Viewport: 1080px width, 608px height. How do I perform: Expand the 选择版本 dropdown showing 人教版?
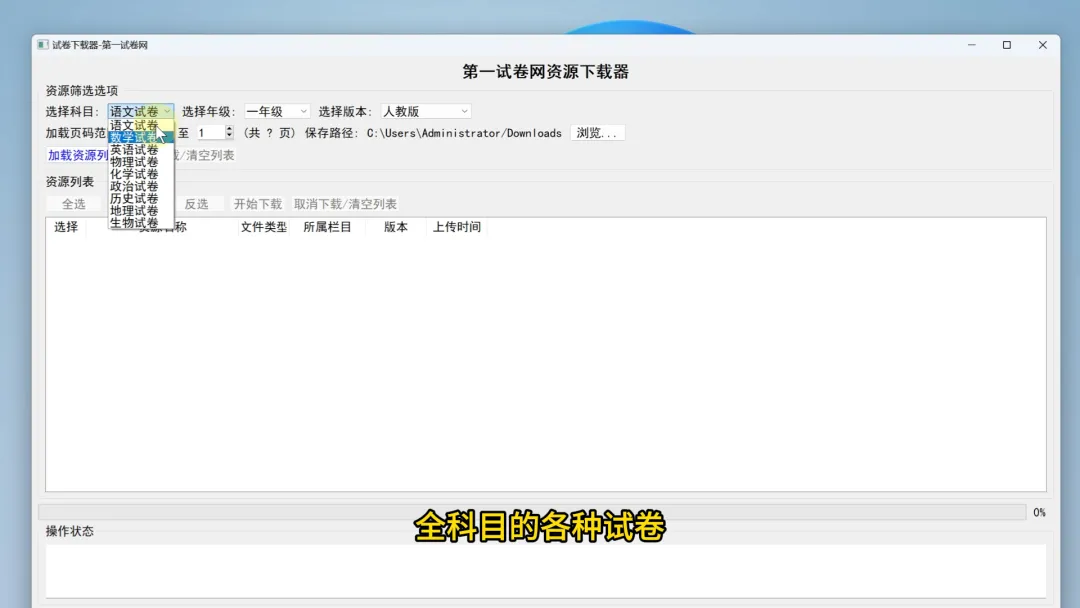pos(426,112)
